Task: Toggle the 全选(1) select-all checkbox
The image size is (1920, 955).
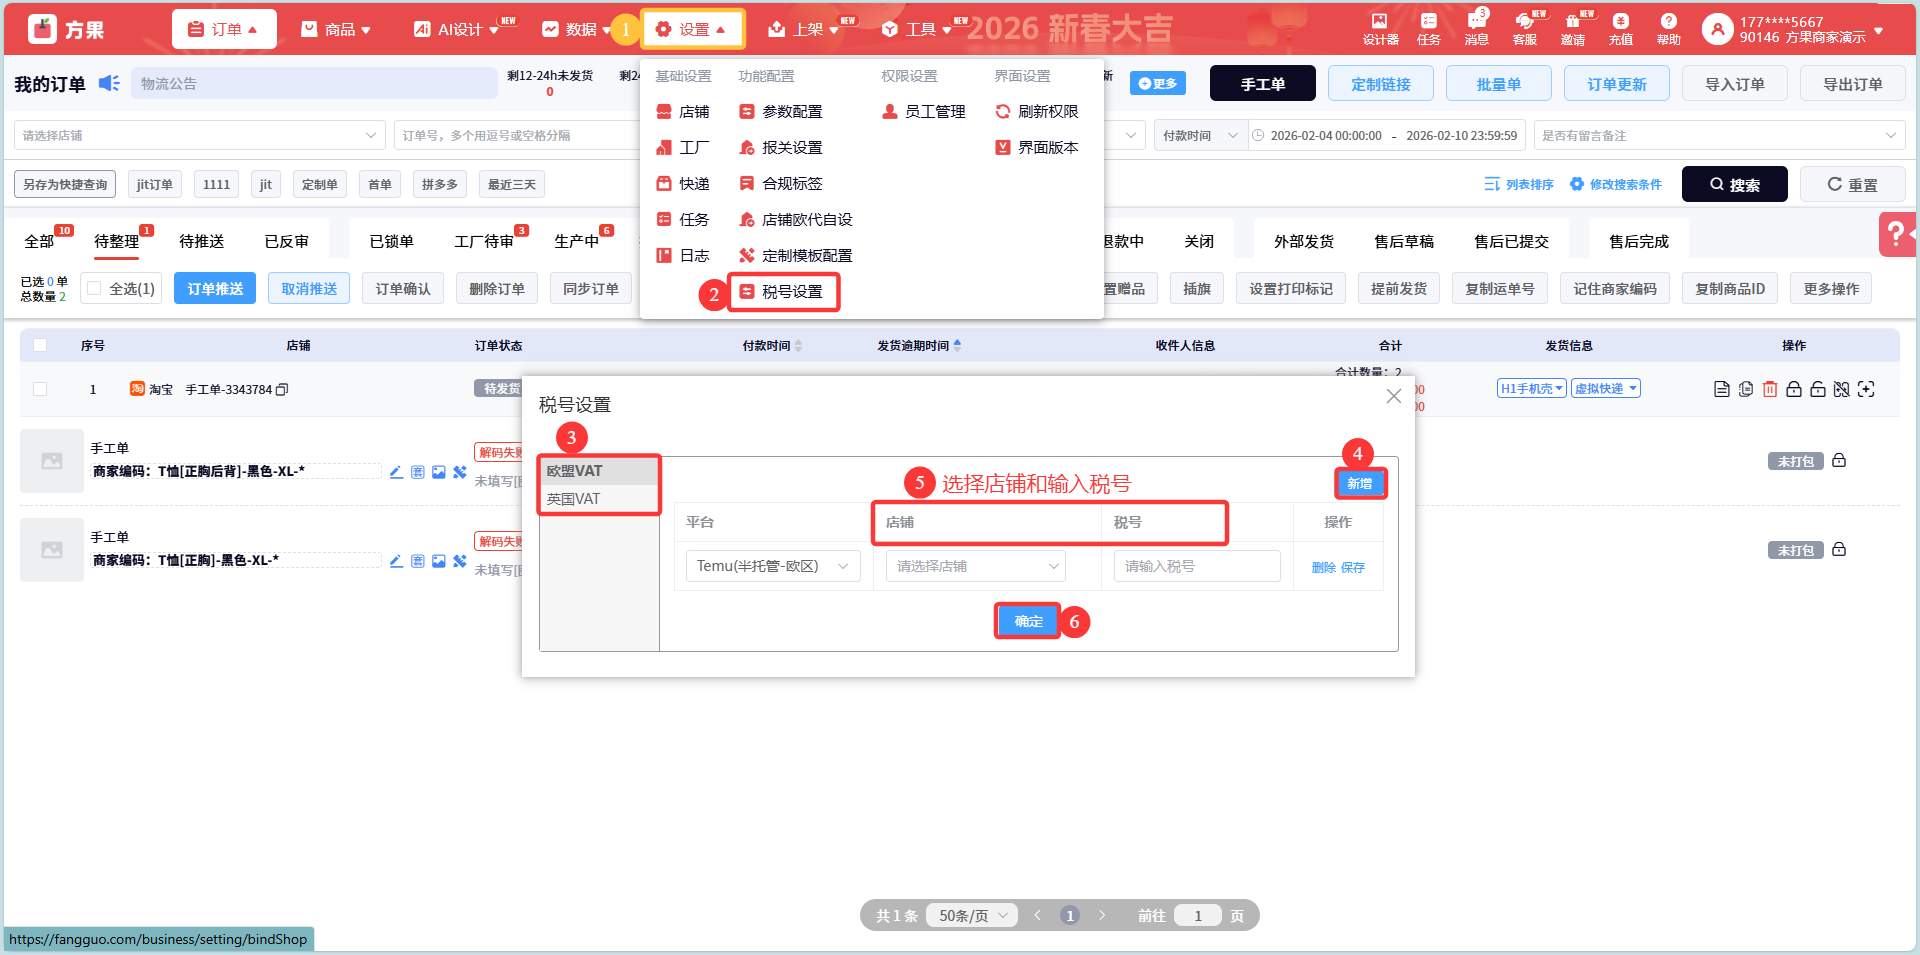Action: (x=94, y=288)
